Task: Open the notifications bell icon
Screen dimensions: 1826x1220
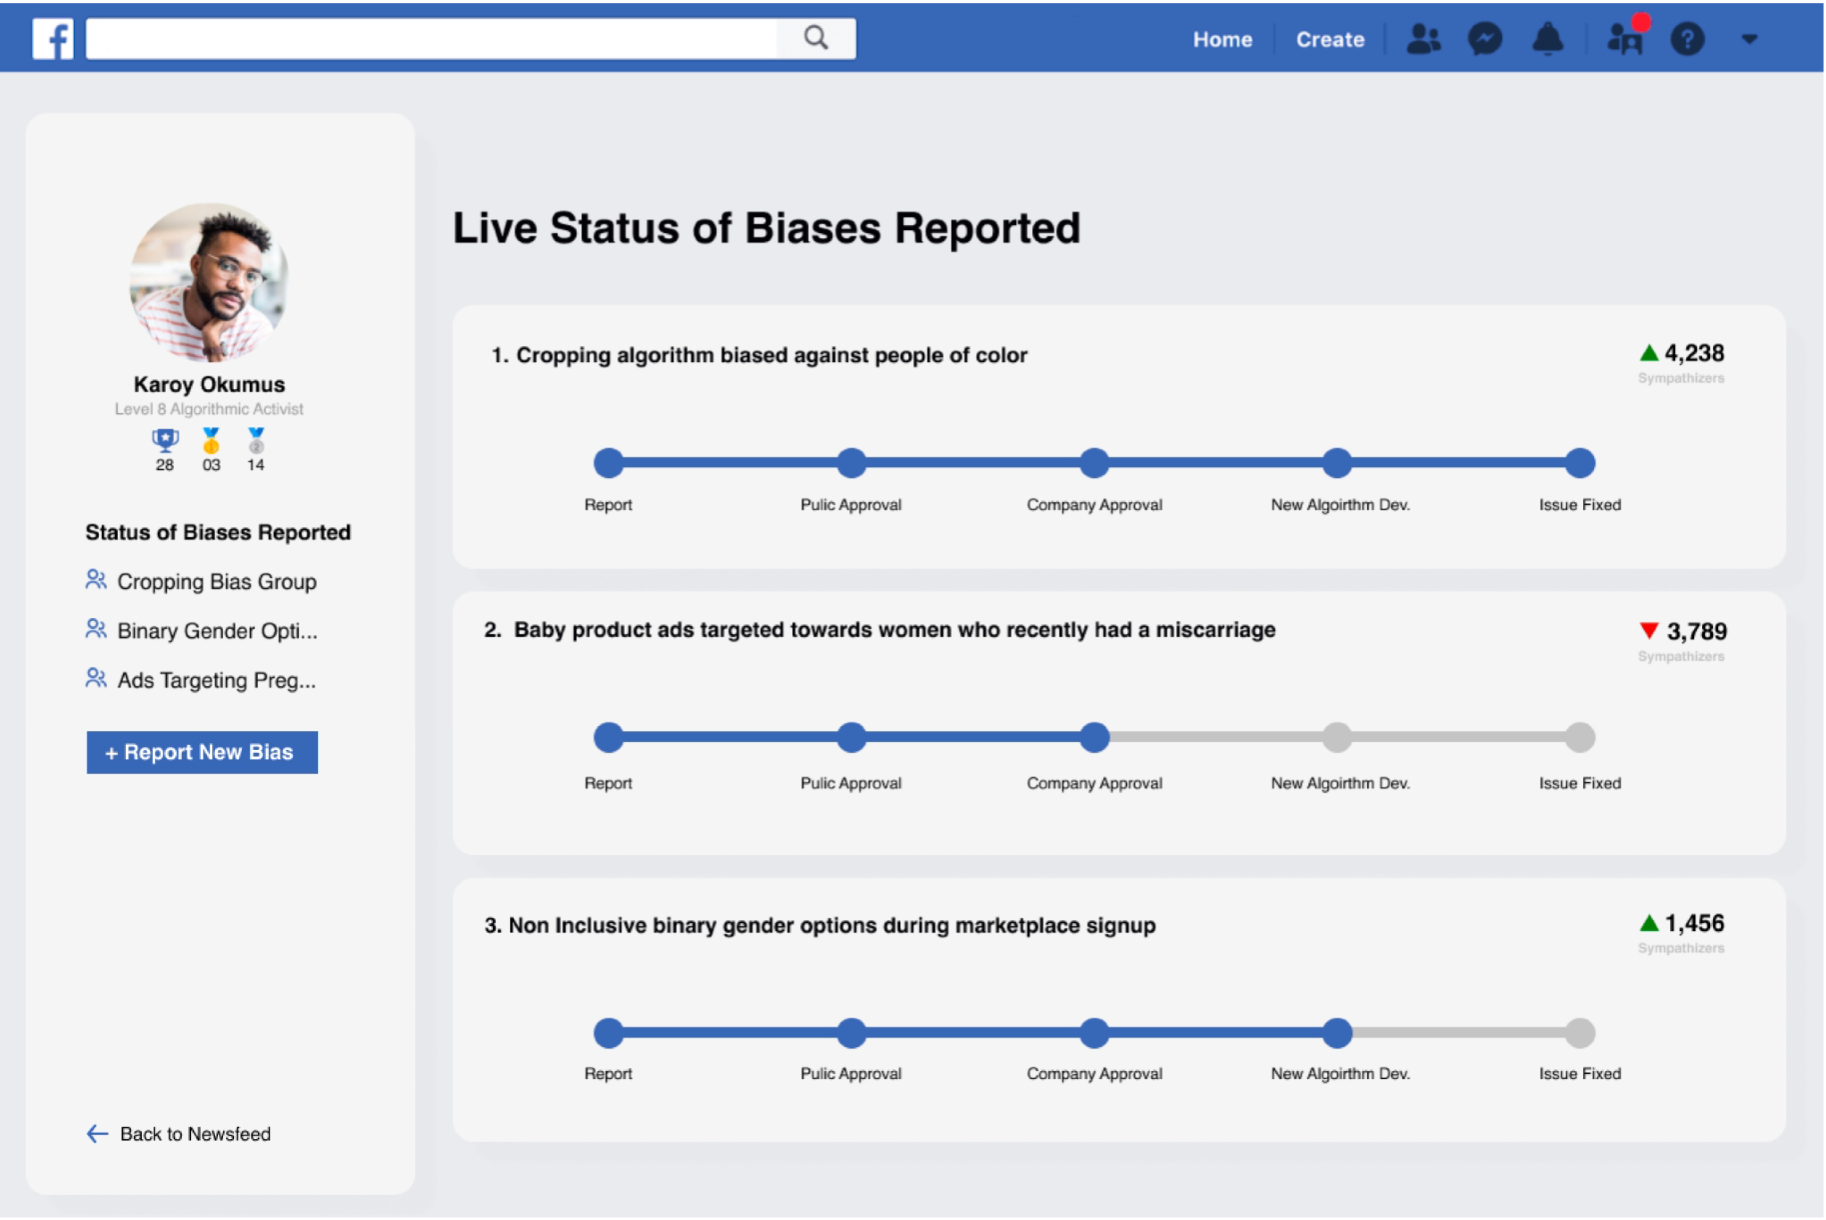Action: click(1547, 39)
